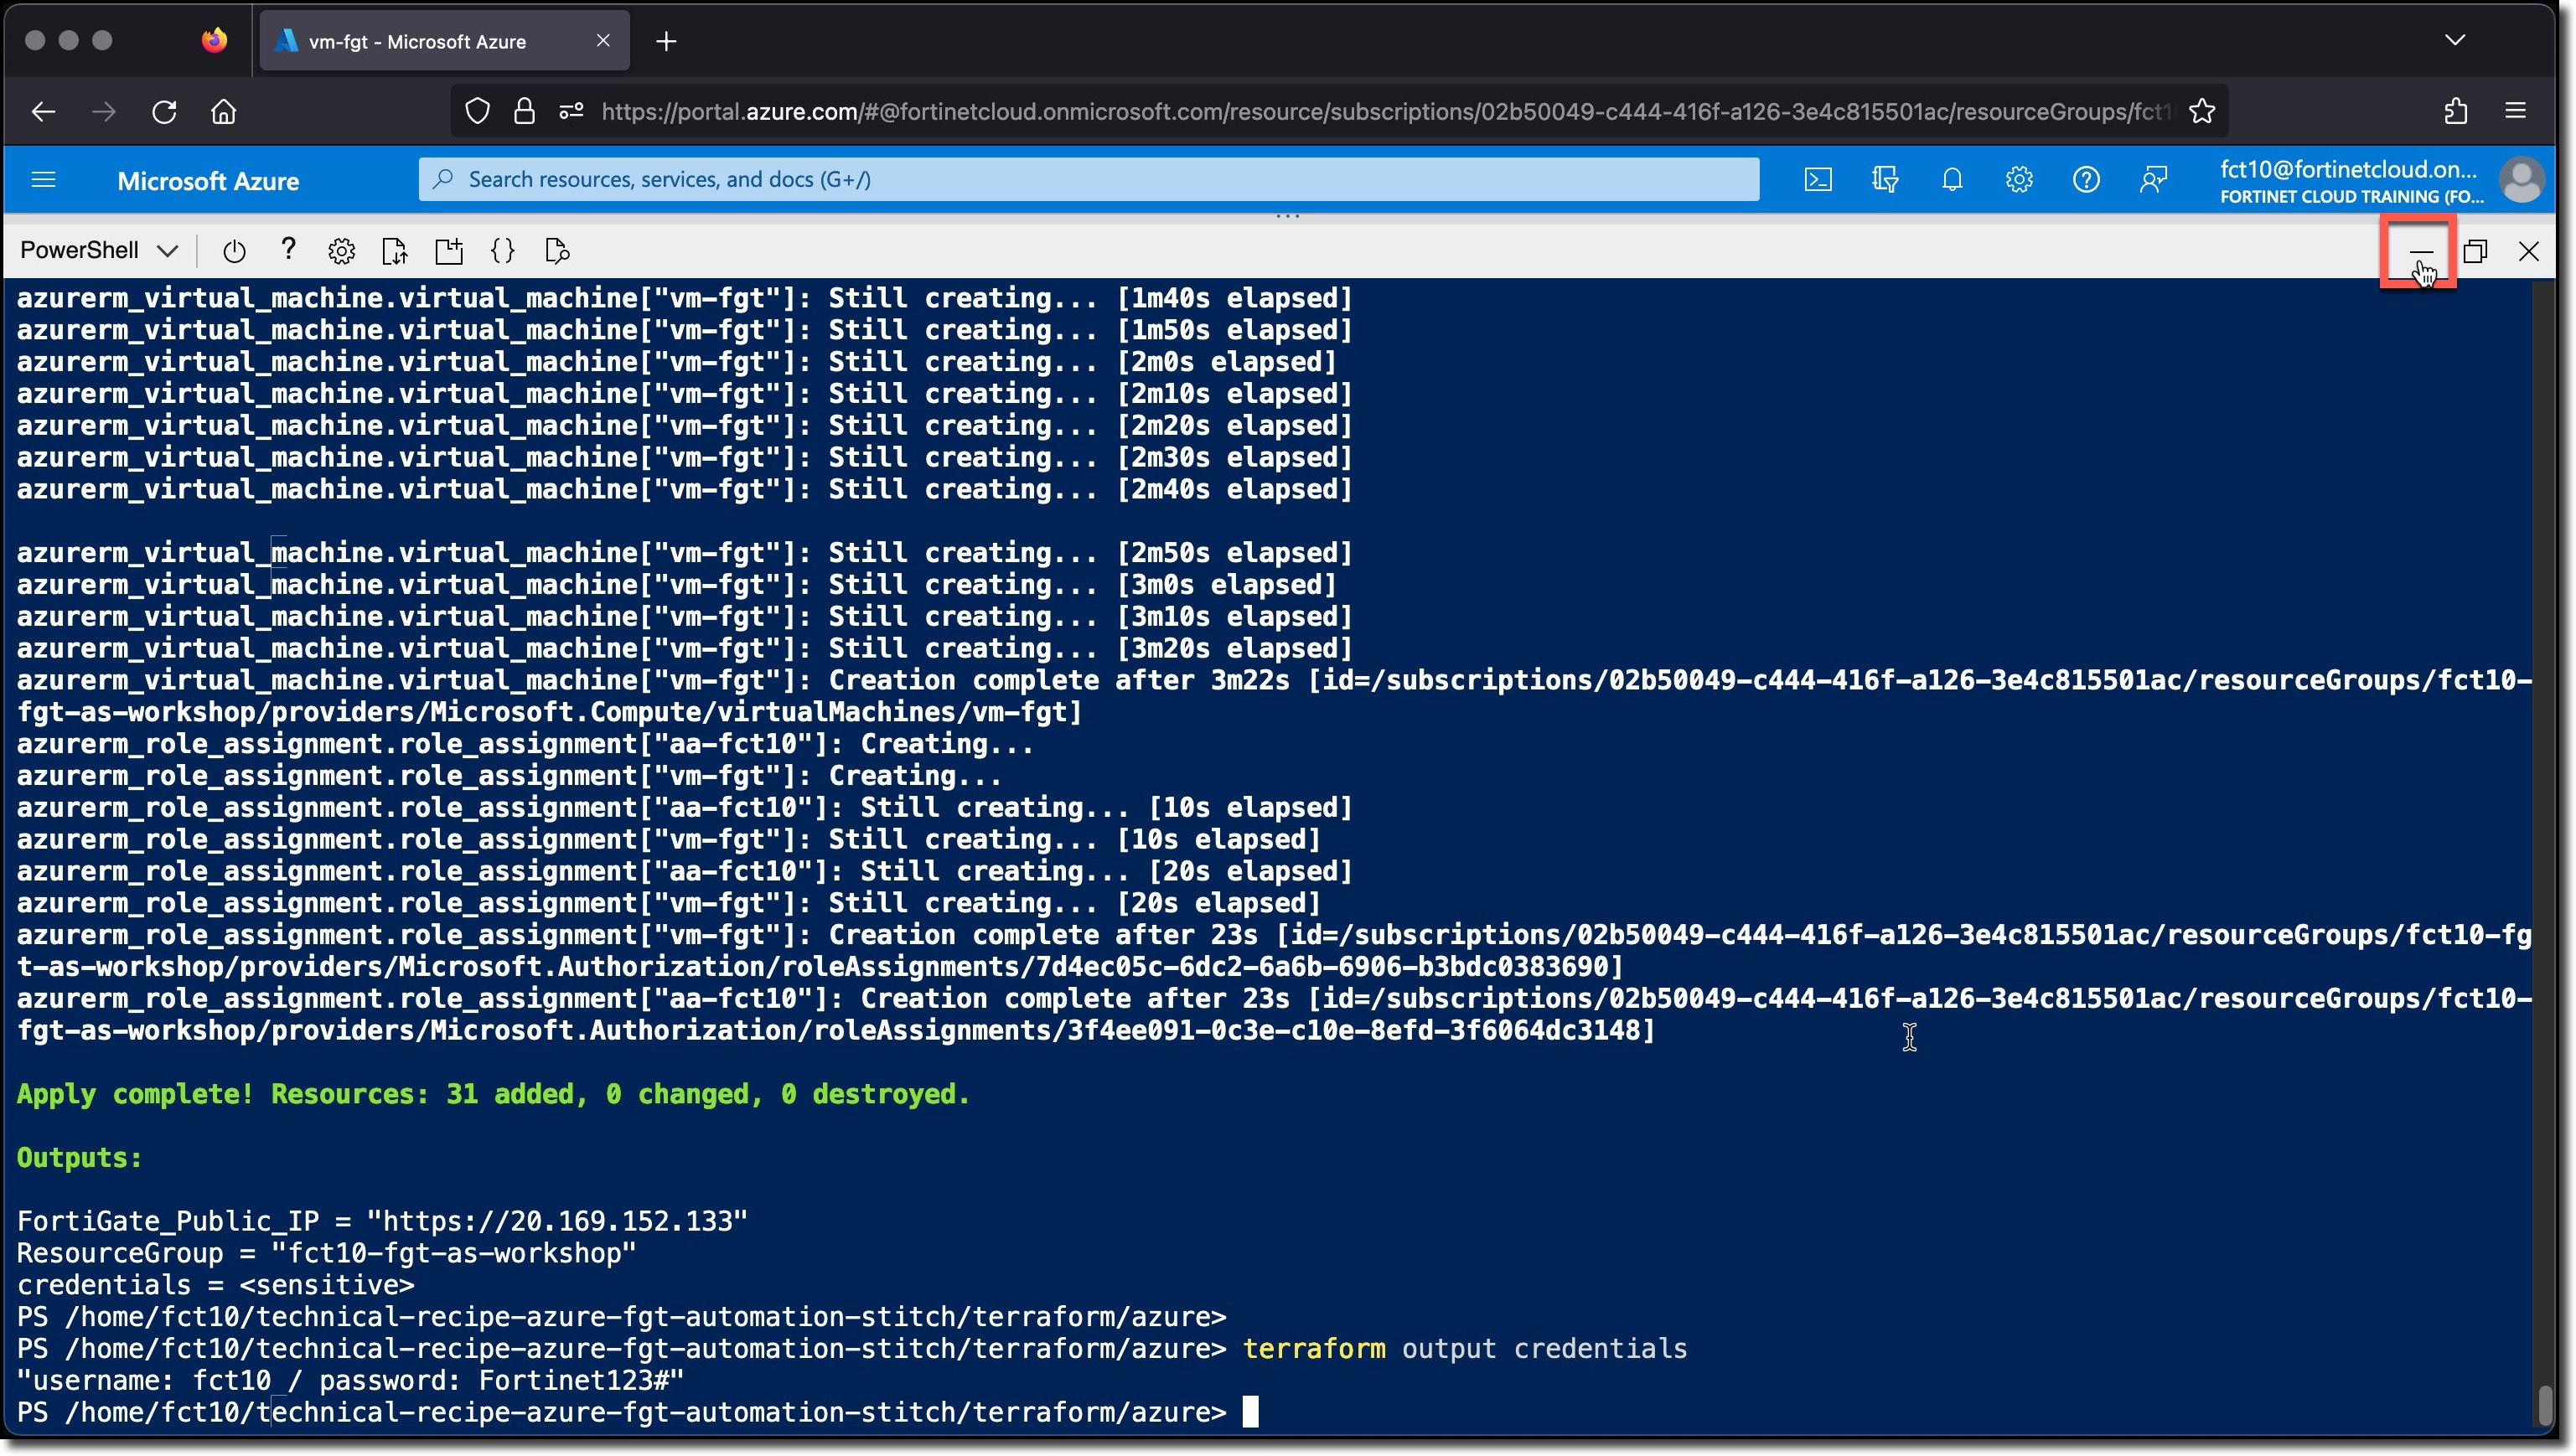
Task: Click the 'credentials = <sensitive>' line
Action: (215, 1285)
